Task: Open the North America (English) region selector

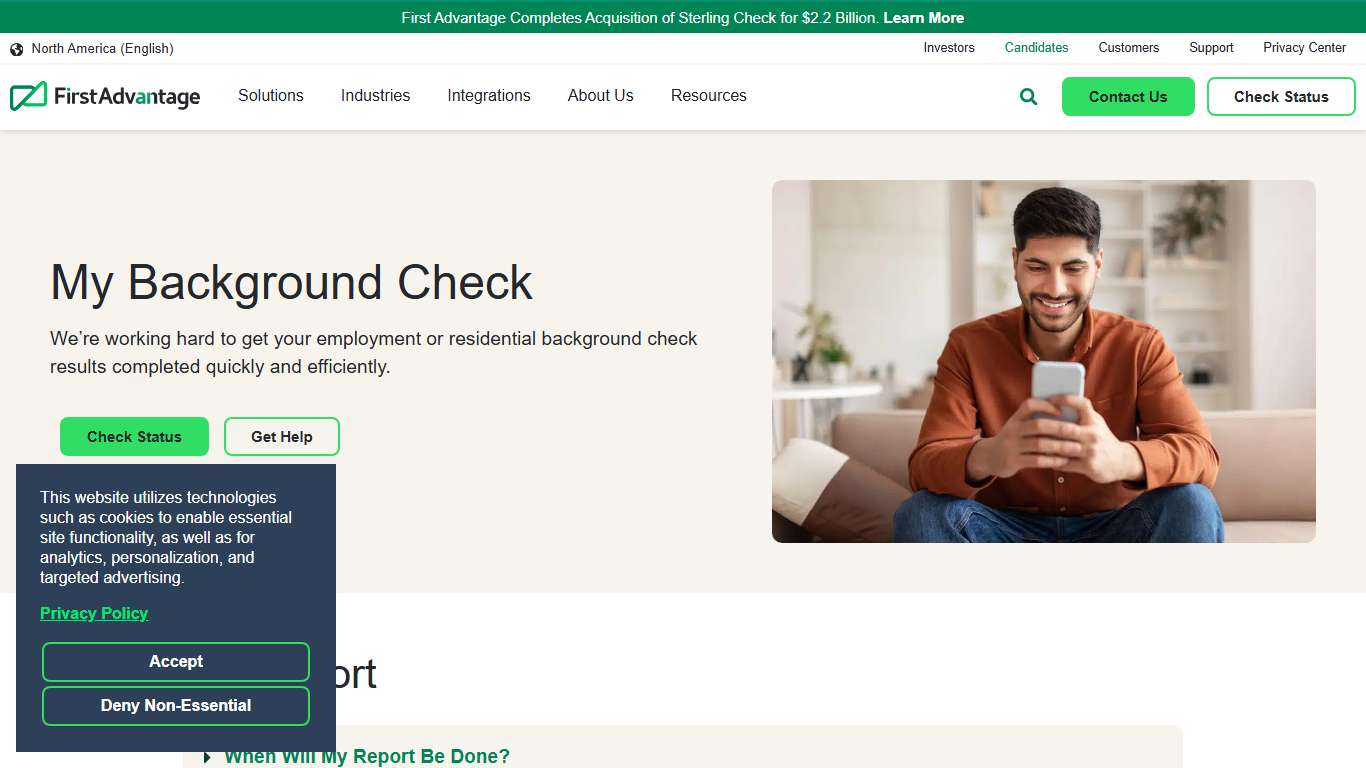Action: click(103, 48)
